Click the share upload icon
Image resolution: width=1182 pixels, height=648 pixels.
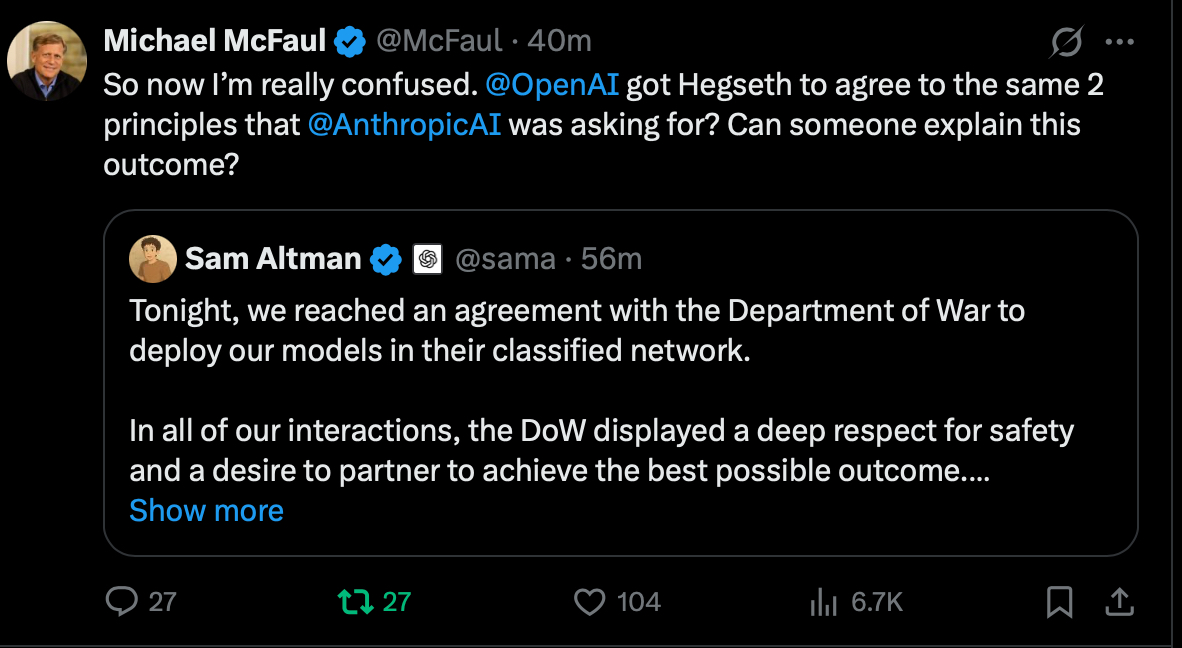coord(1119,601)
